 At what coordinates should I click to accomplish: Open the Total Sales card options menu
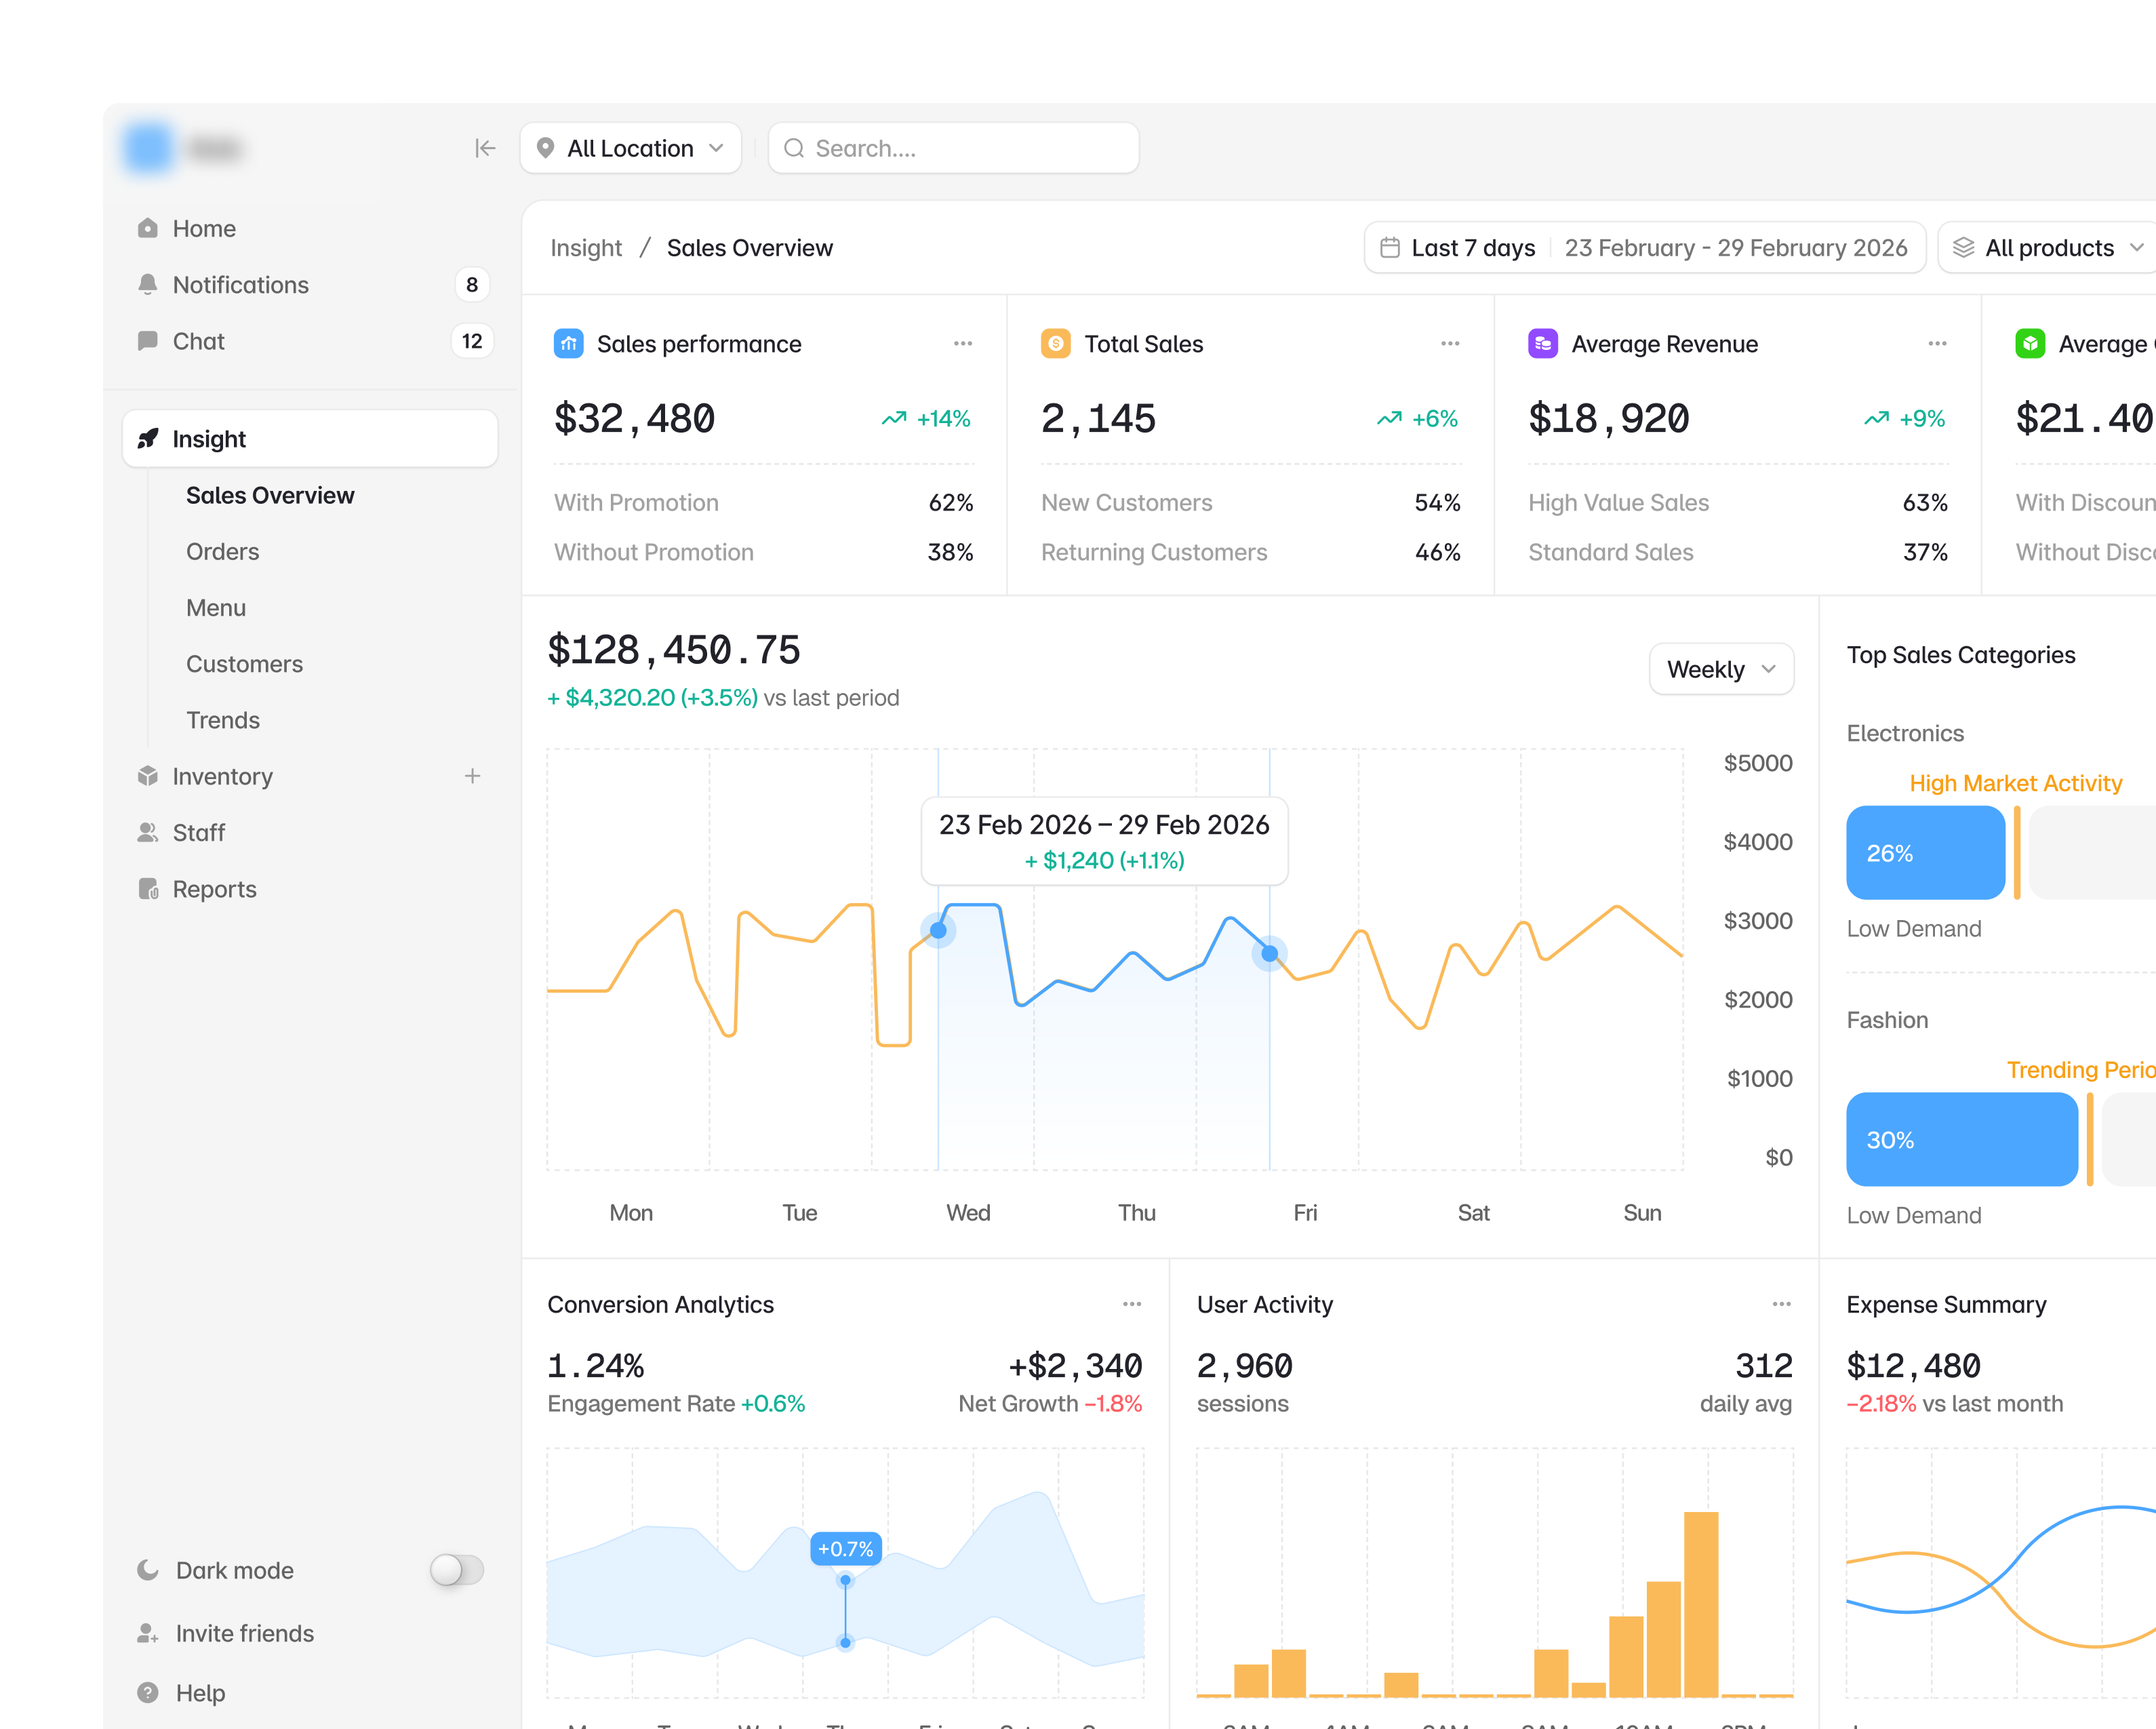tap(1450, 344)
